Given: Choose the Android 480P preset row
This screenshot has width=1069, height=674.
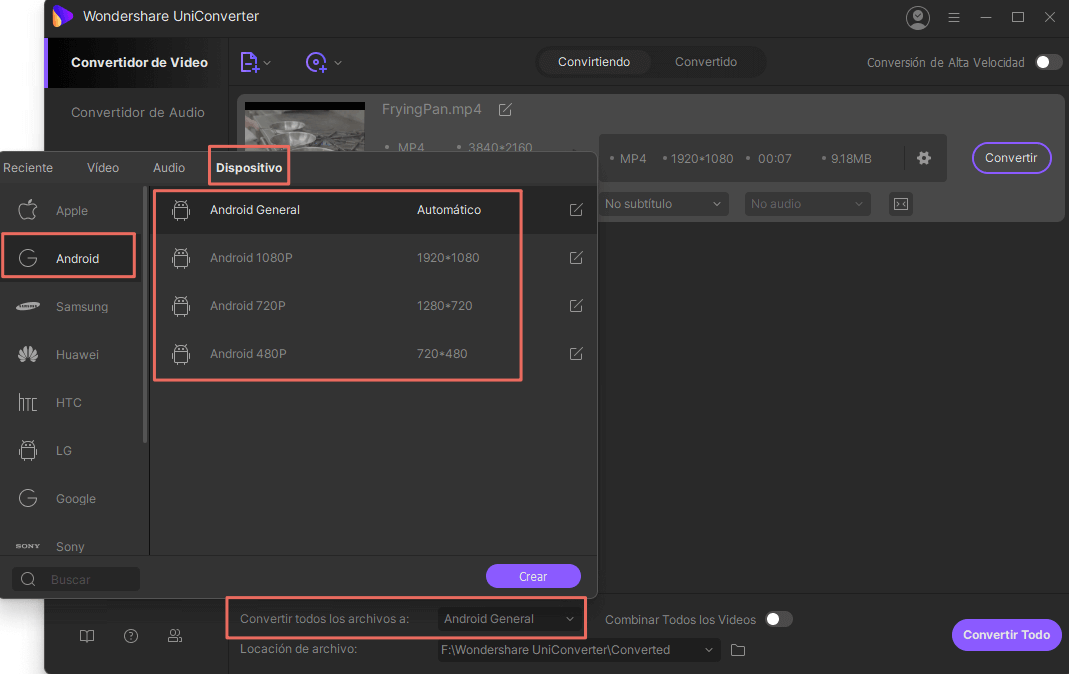Looking at the screenshot, I should coord(374,354).
